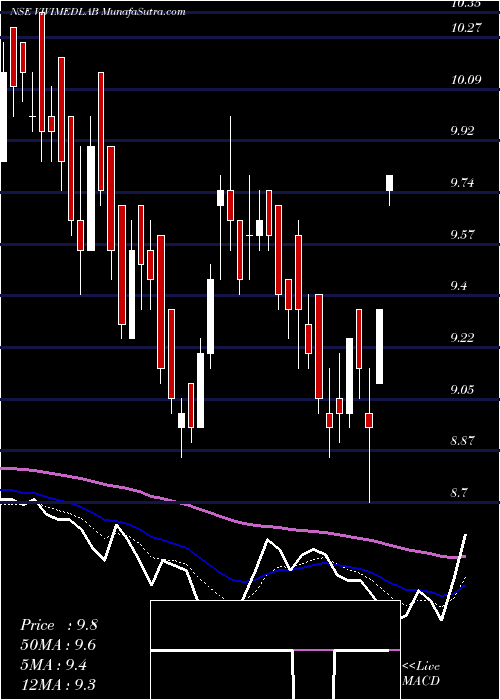This screenshot has width=500, height=700.
Task: Click the <<Live MACD label
Action: (421, 674)
